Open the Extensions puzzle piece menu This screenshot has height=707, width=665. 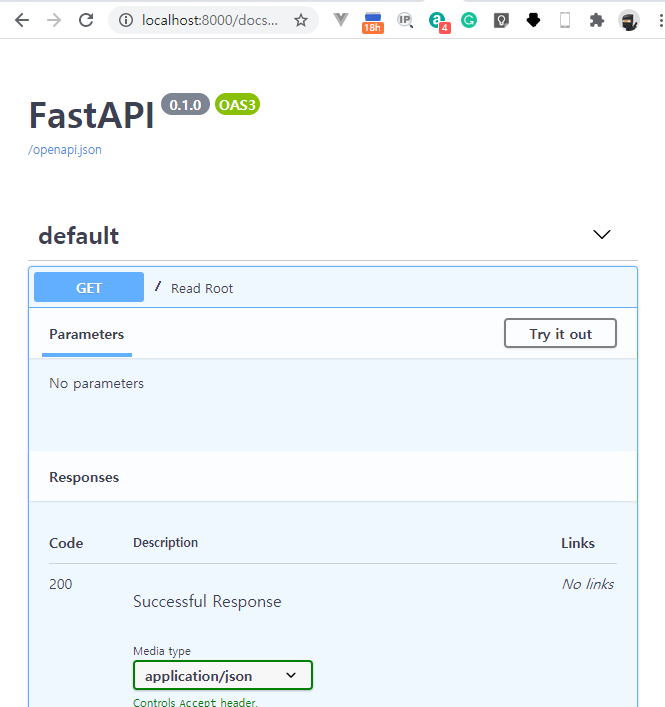click(596, 20)
